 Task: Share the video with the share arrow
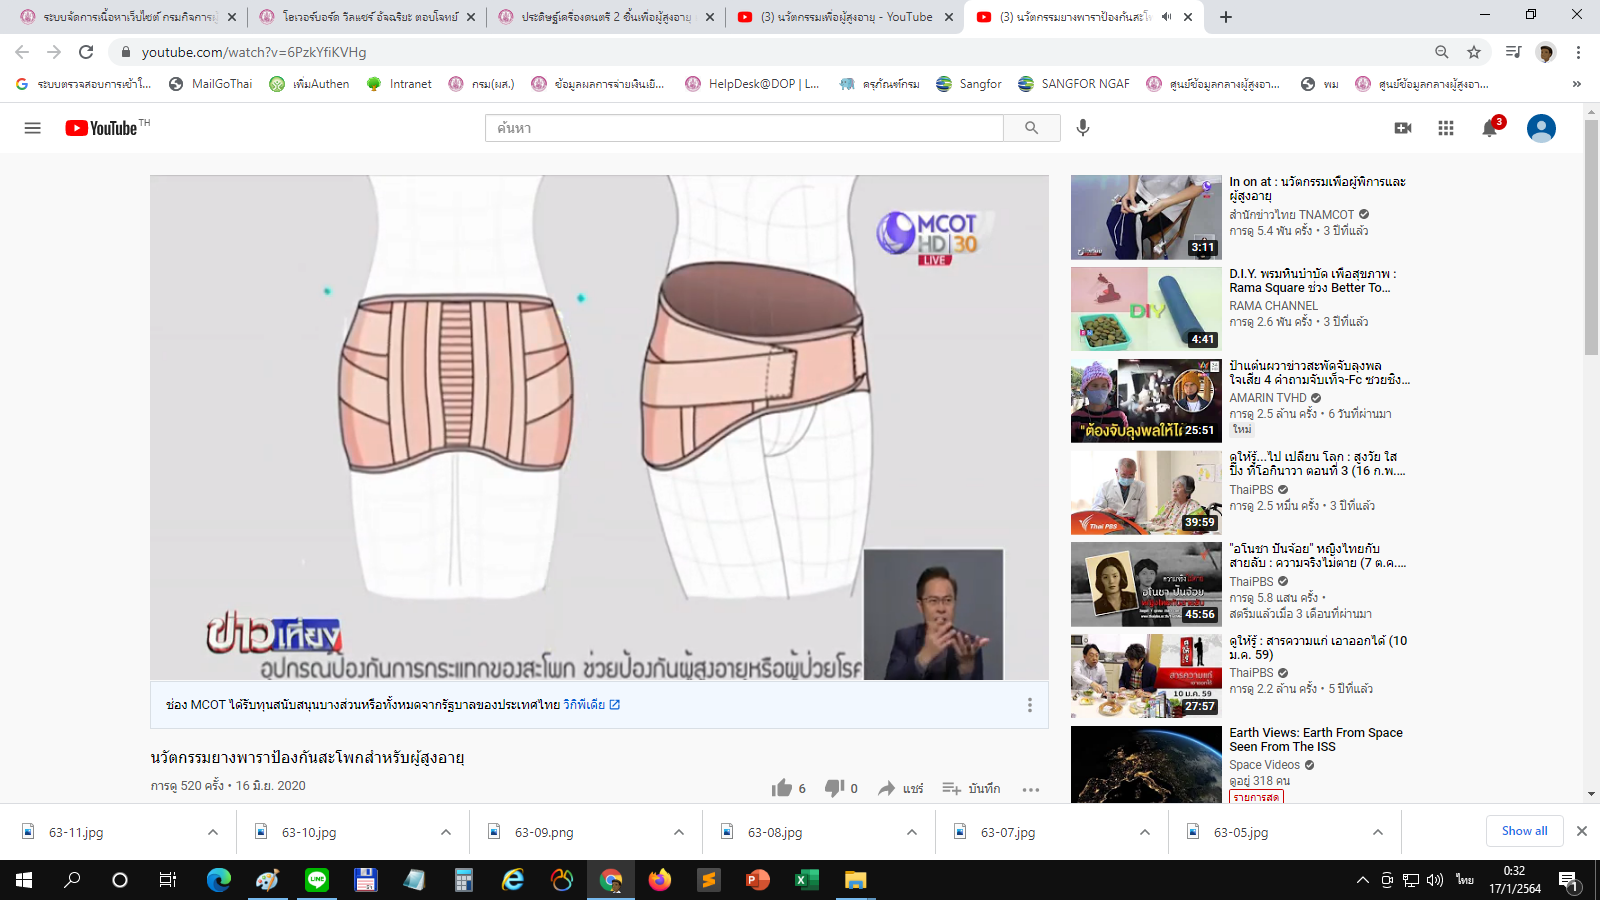pyautogui.click(x=900, y=788)
